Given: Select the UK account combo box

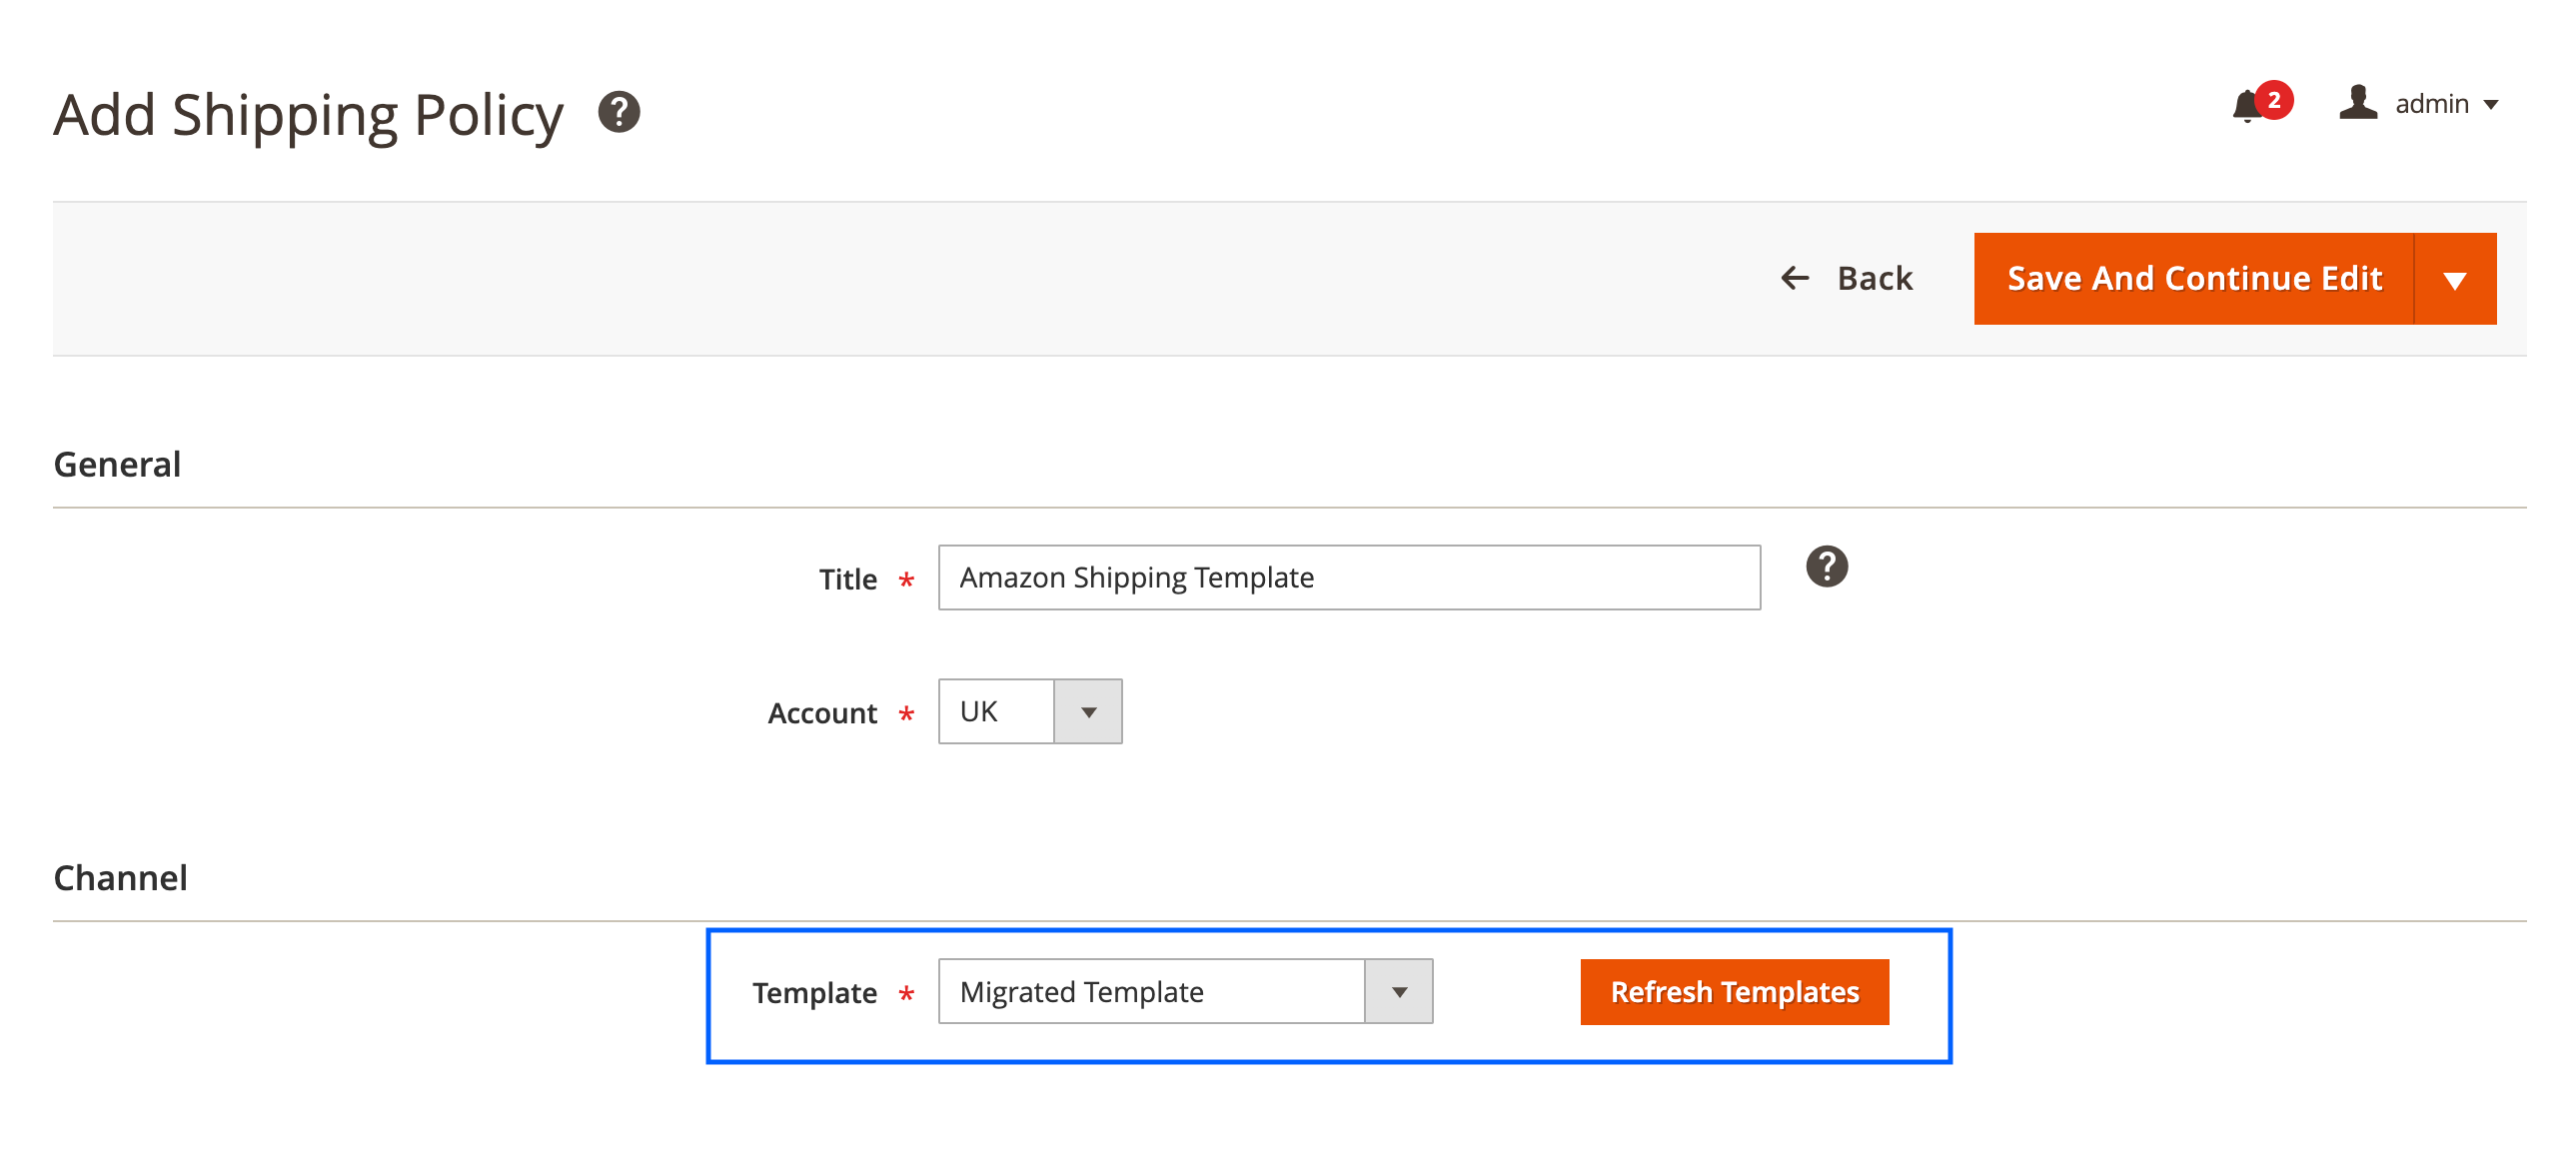Looking at the screenshot, I should [997, 712].
